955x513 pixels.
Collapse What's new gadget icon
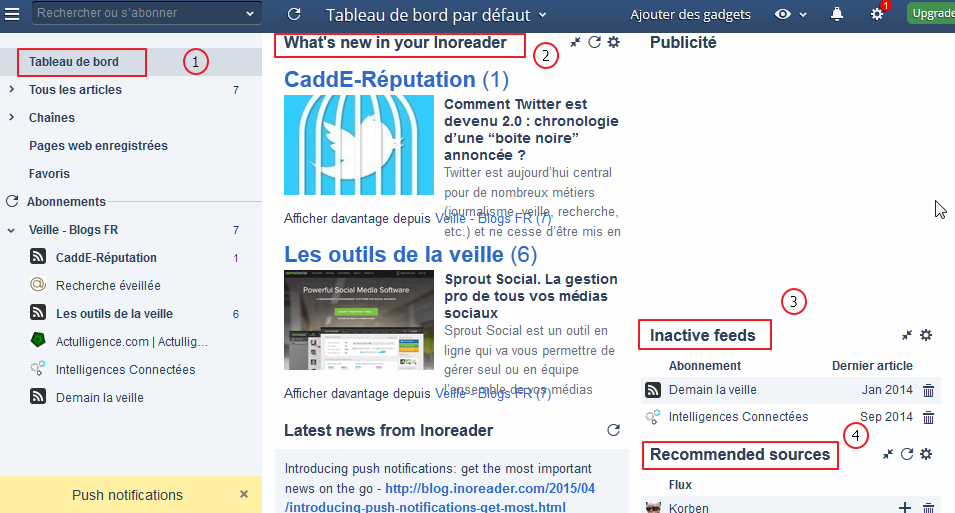click(x=575, y=42)
